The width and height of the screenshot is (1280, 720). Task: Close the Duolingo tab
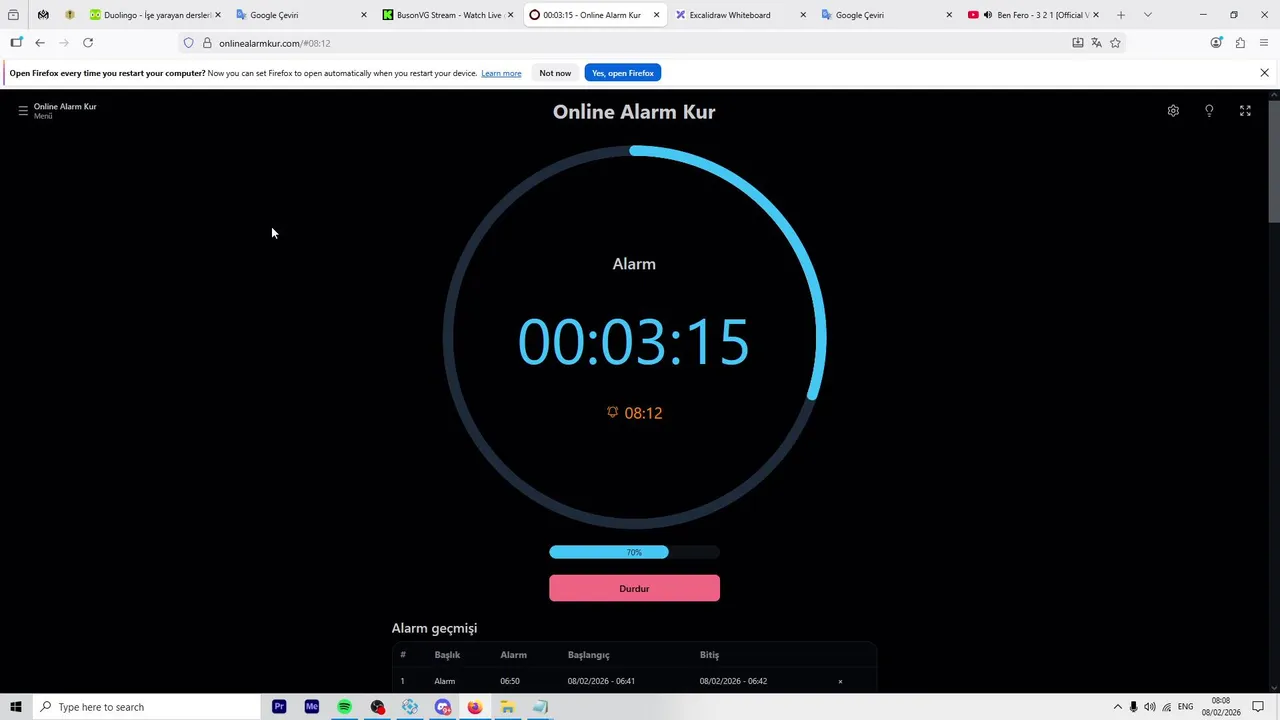218,15
